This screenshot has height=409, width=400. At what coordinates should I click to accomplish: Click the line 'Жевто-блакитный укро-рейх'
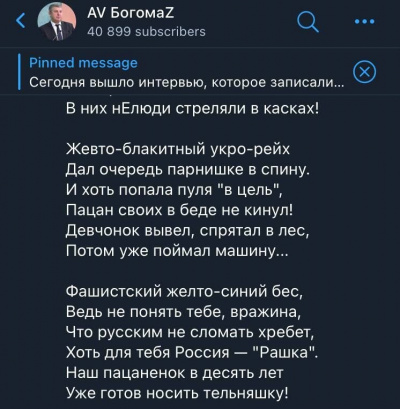(178, 149)
